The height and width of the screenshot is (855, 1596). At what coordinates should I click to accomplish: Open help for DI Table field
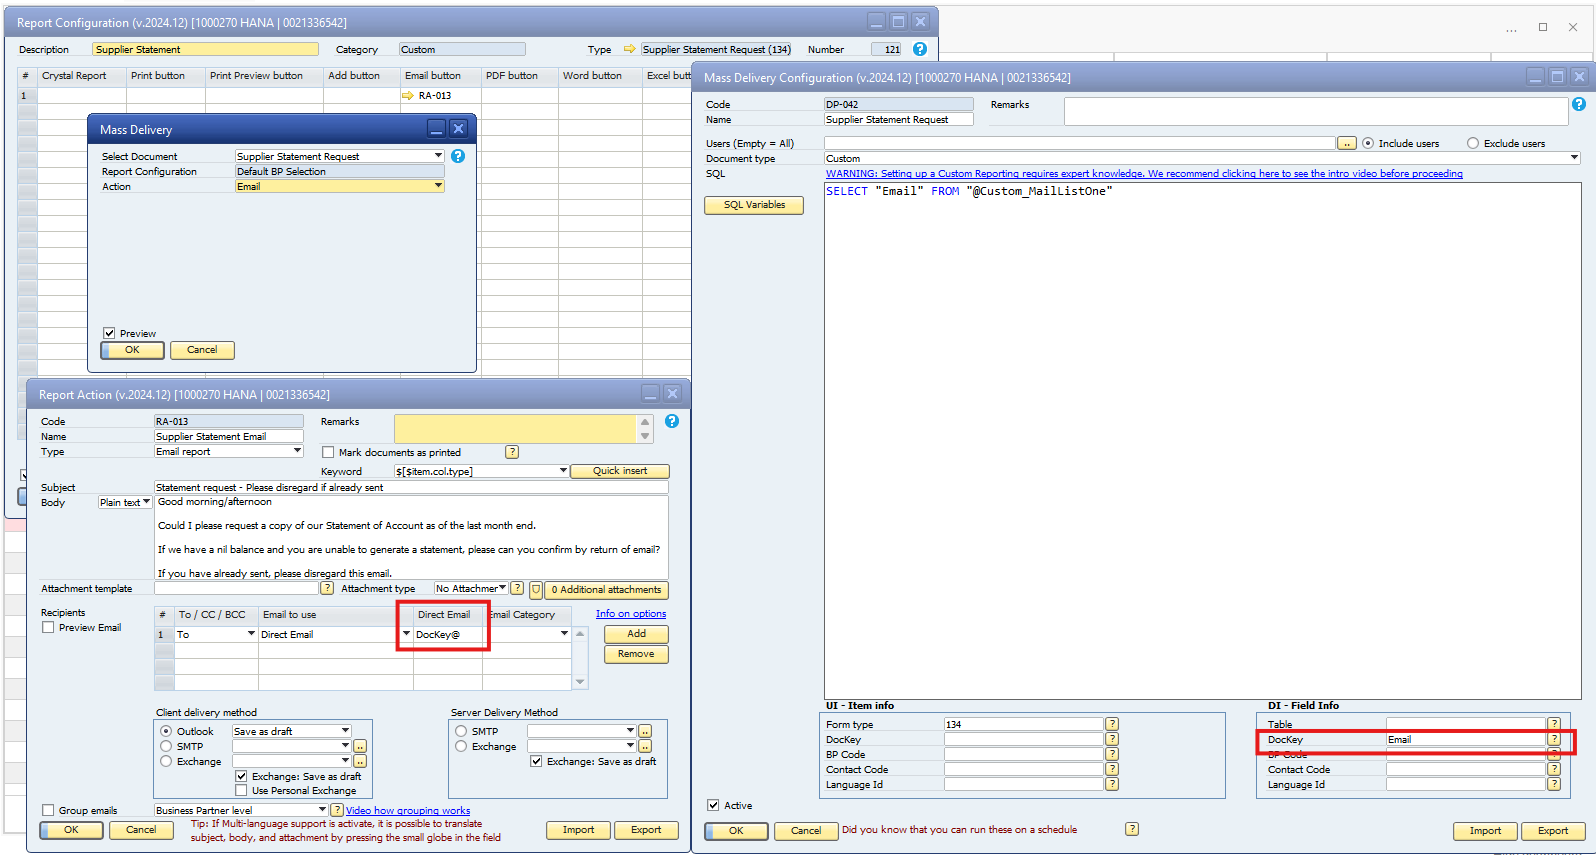tap(1554, 724)
